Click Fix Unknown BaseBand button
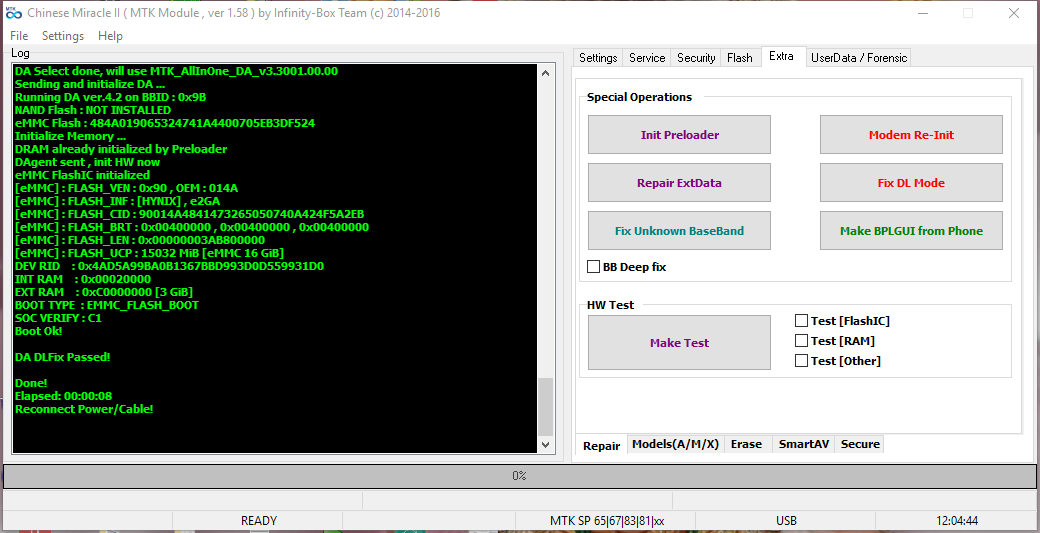Viewport: 1040px width, 533px height. click(679, 231)
